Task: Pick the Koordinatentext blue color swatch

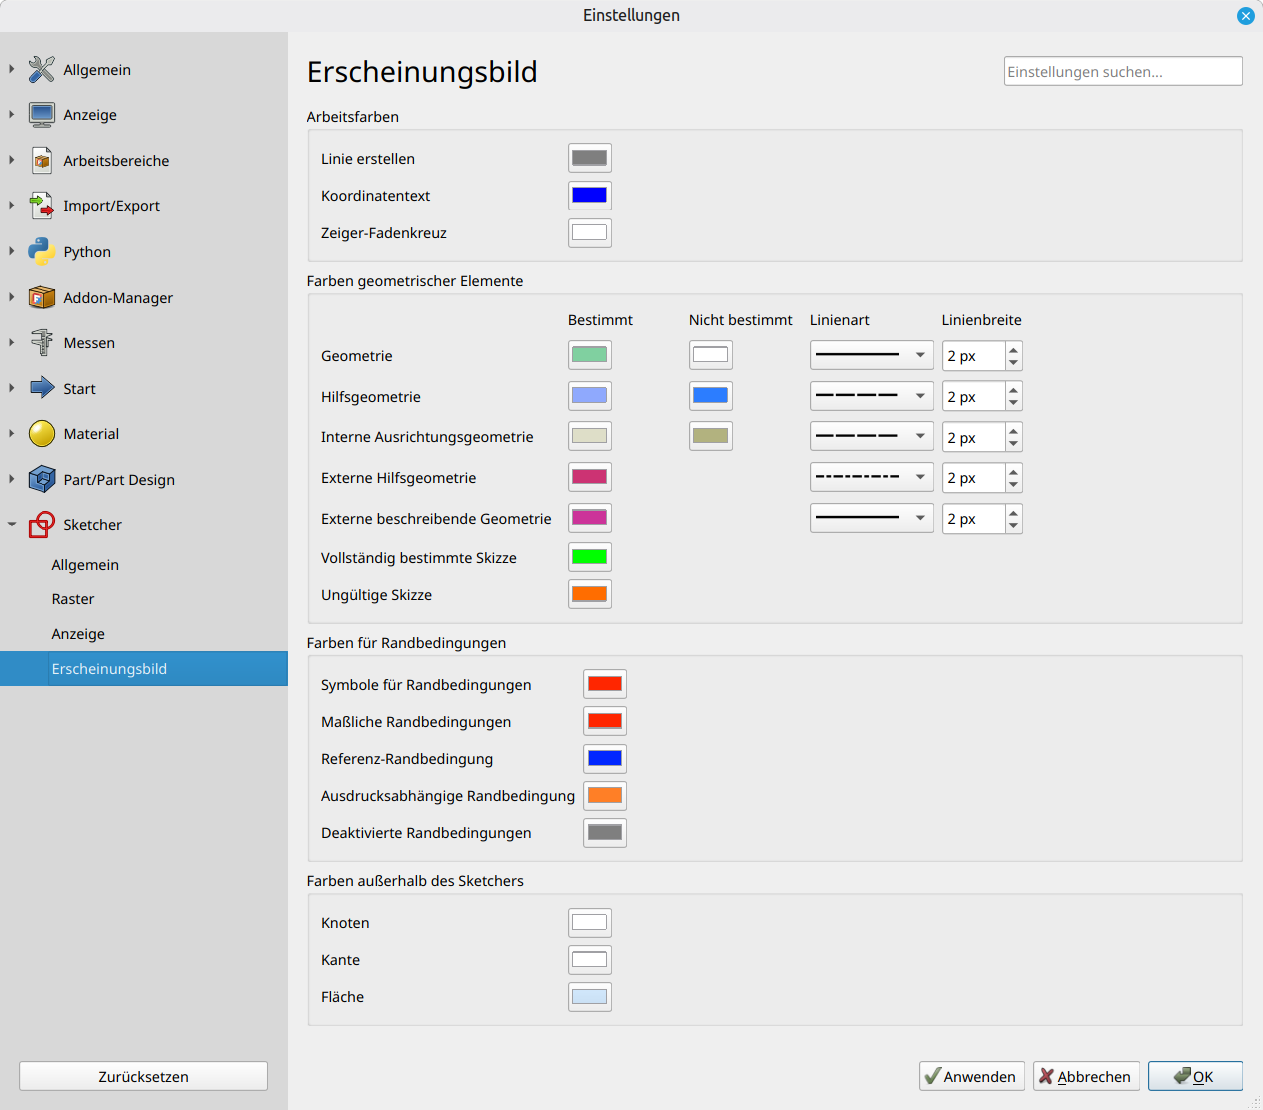Action: tap(590, 195)
